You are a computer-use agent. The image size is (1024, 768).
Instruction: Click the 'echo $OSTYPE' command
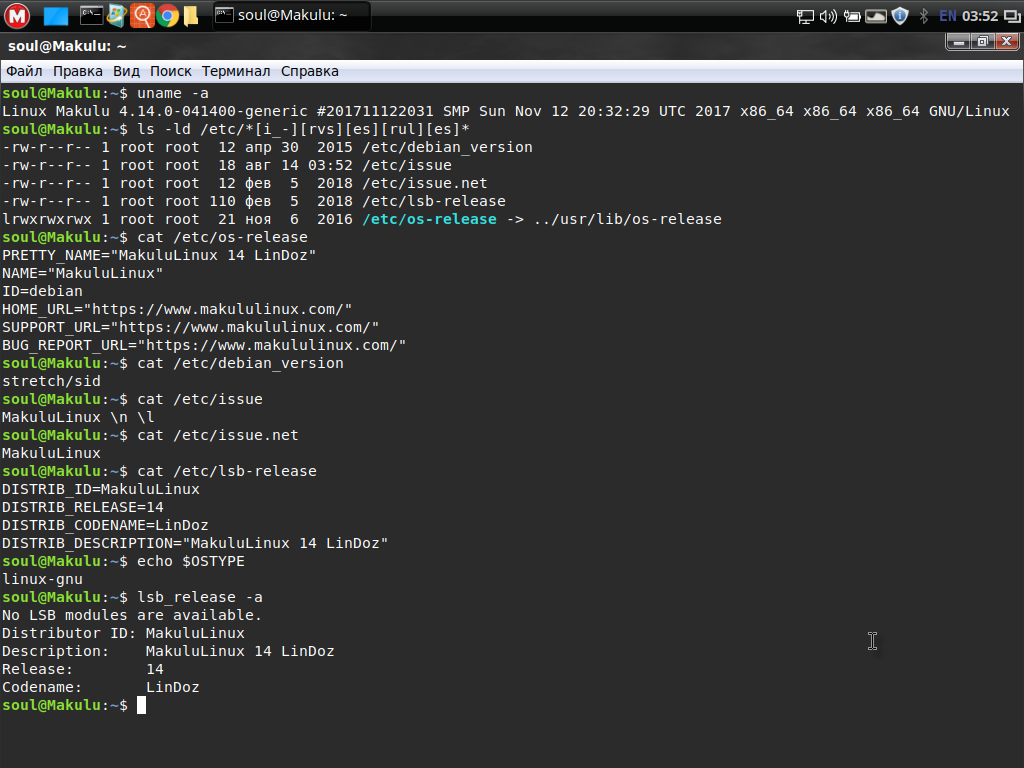pyautogui.click(x=191, y=561)
